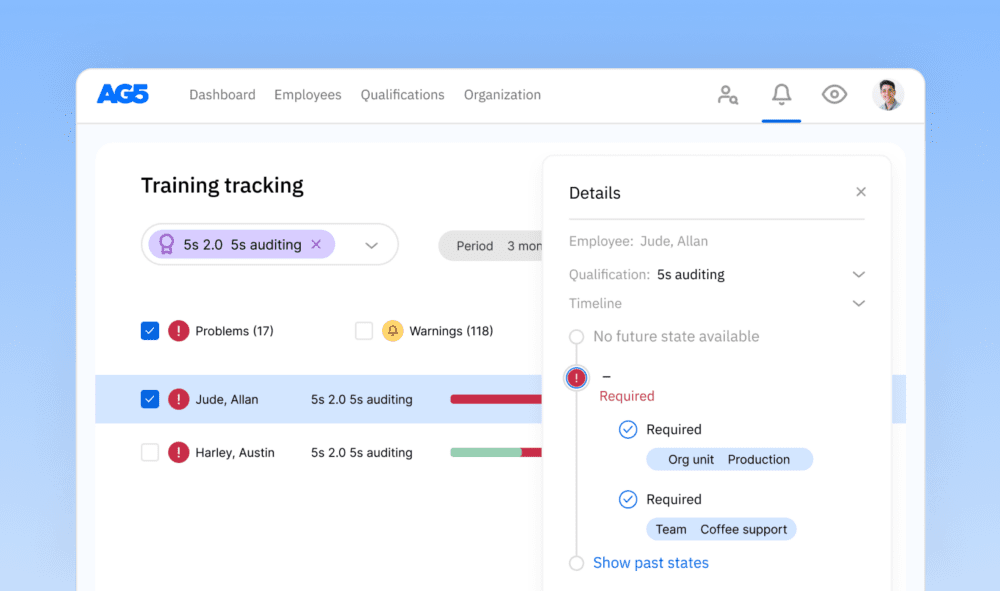
Task: Open the Qualifications menu item
Action: tap(402, 94)
